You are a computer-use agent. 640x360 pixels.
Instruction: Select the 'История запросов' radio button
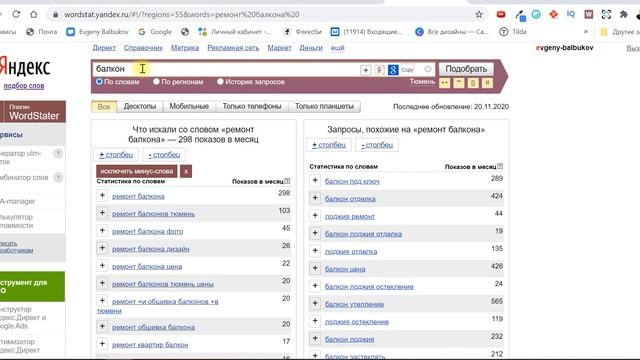coord(220,82)
